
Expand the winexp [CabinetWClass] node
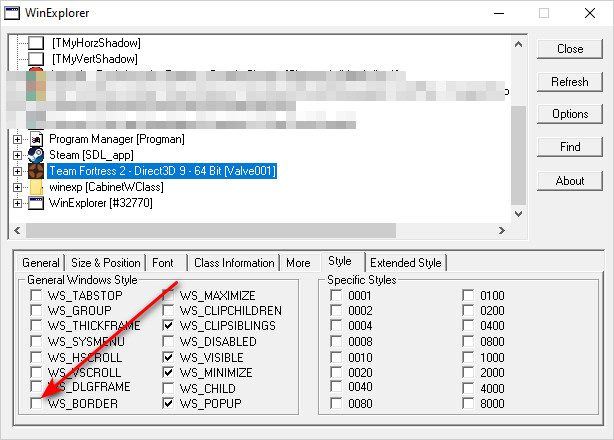pos(17,187)
